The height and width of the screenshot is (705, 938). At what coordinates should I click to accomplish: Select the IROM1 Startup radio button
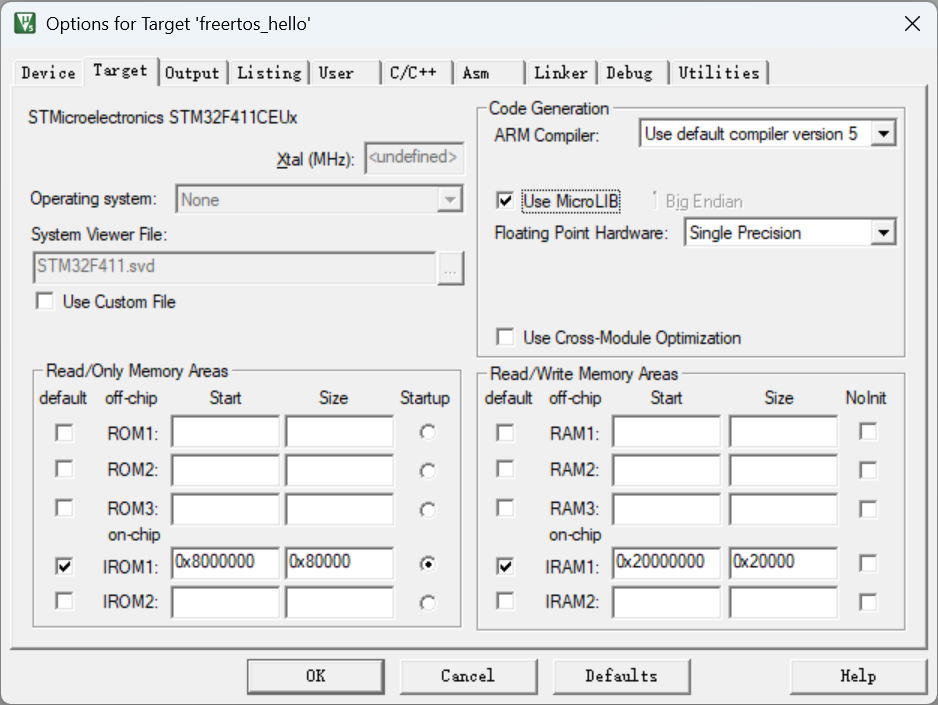[x=428, y=564]
